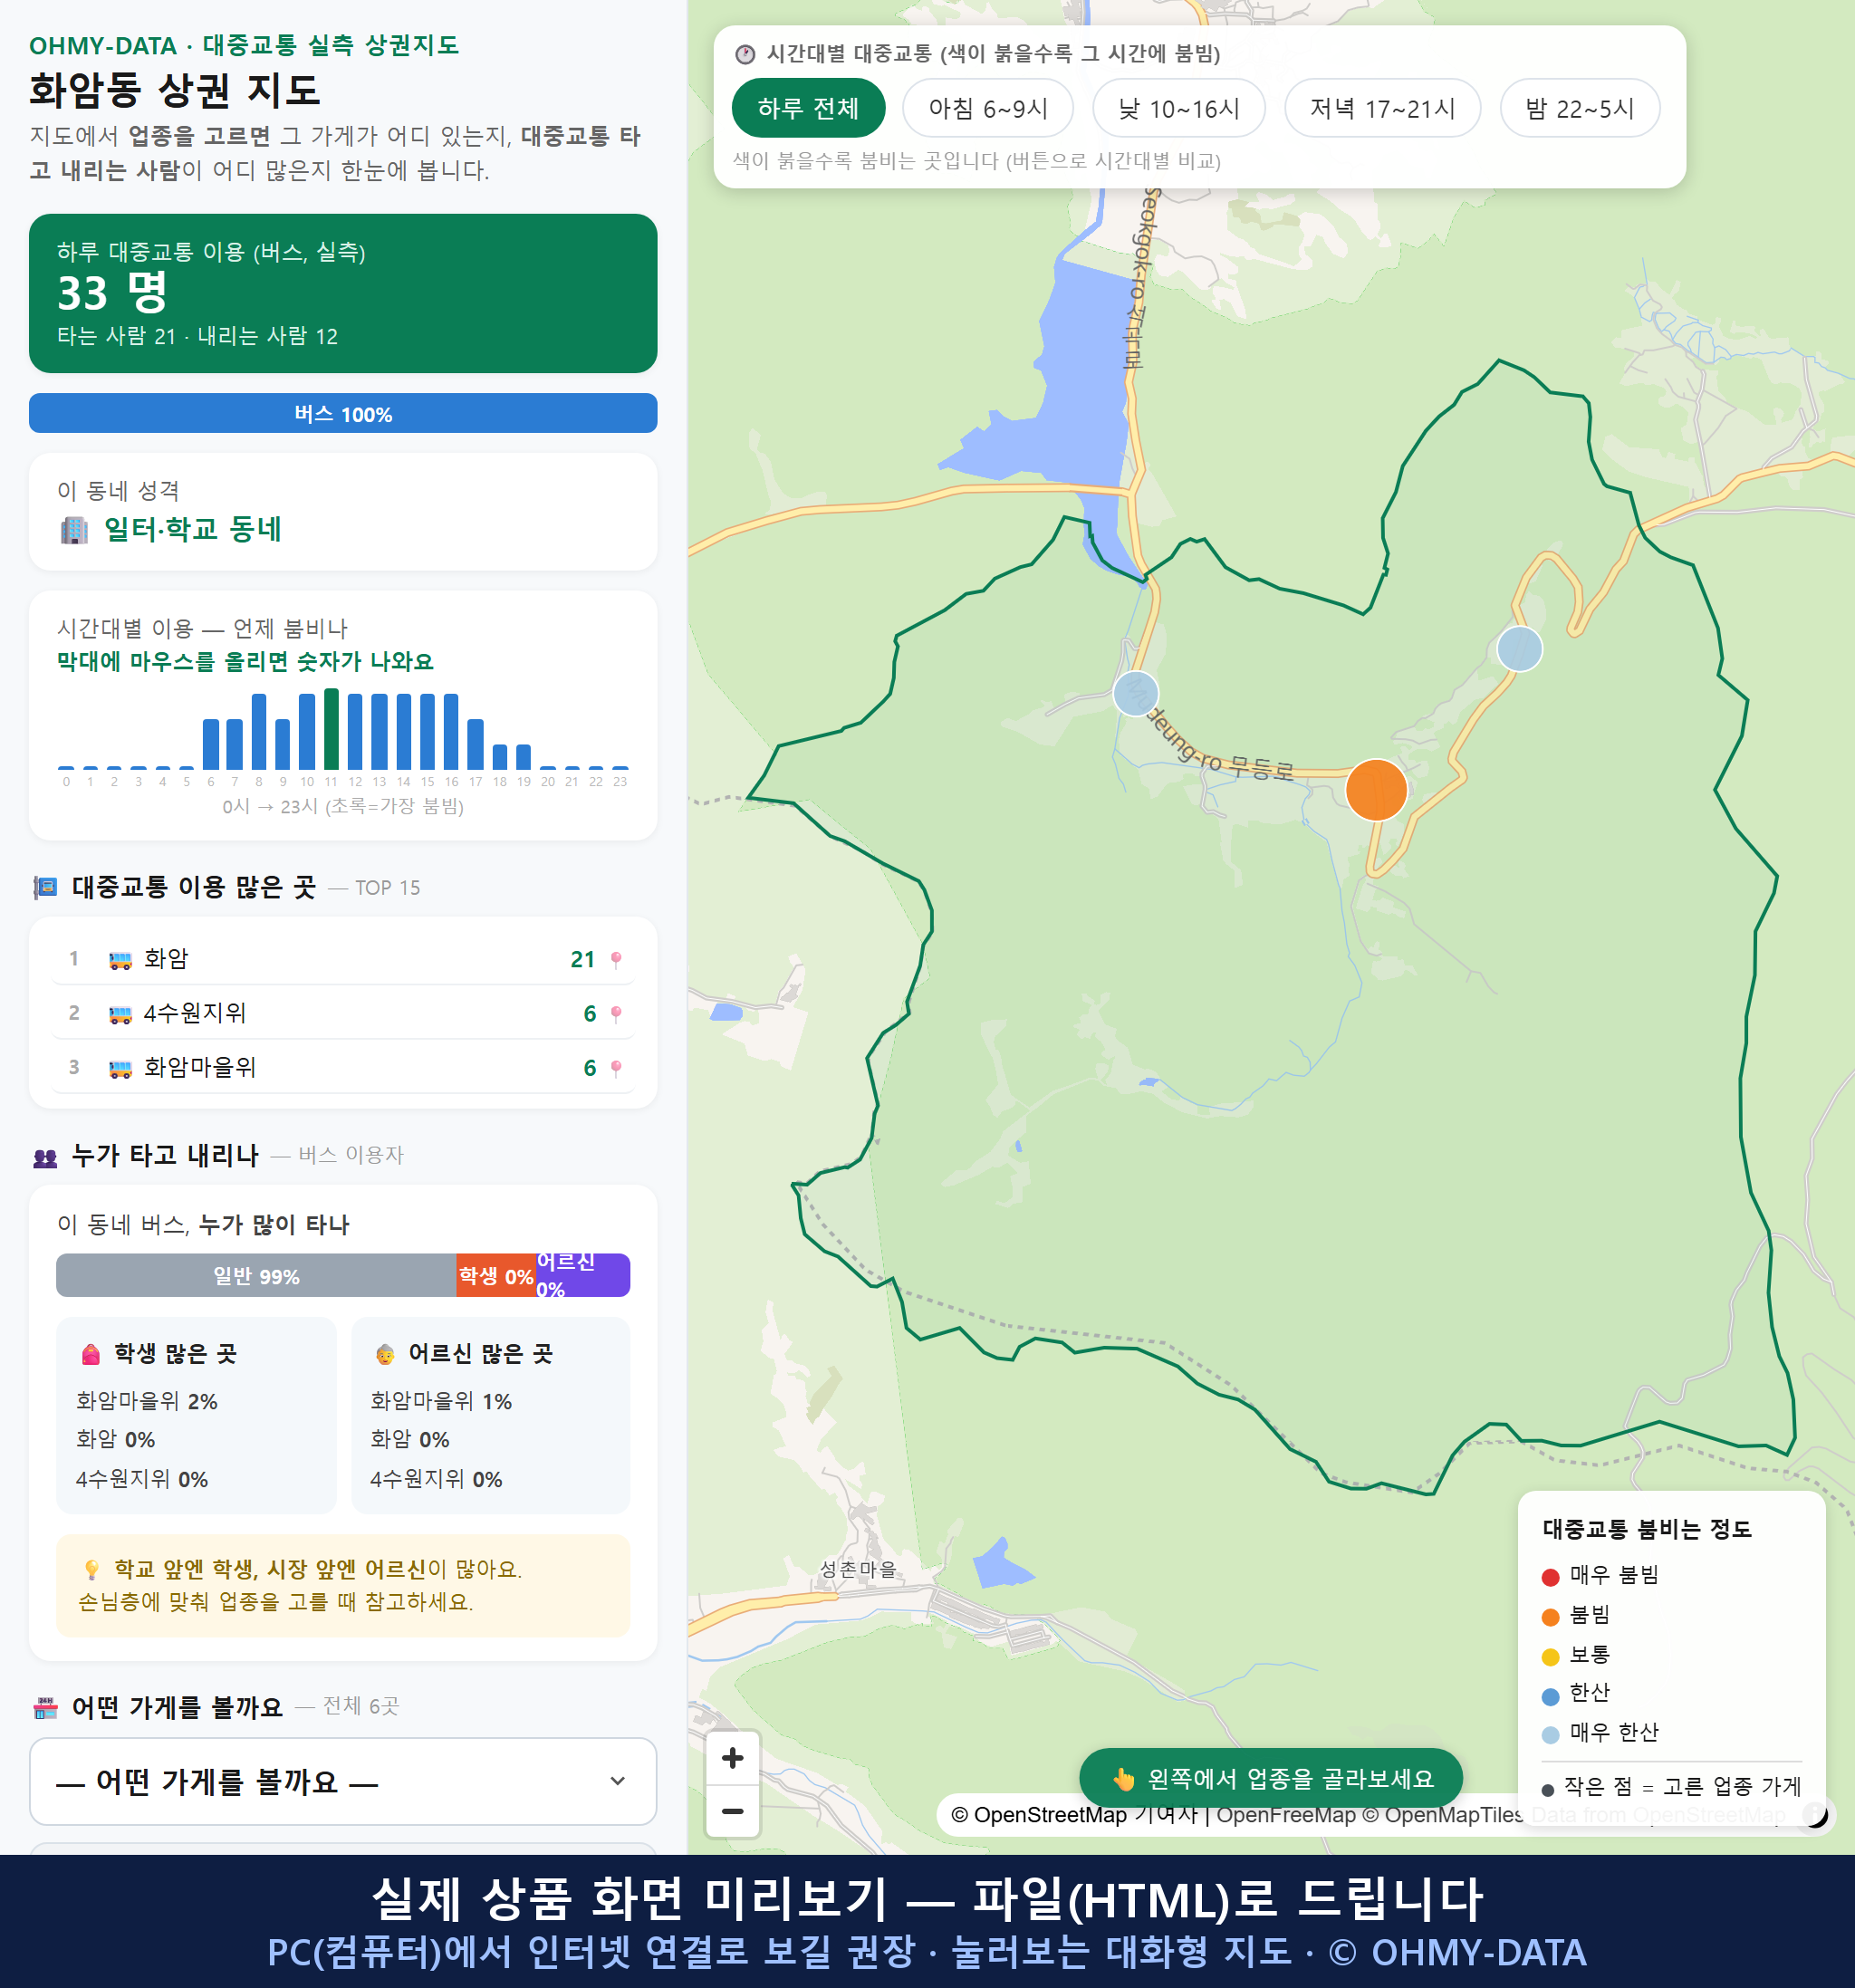Click the orange 화암 bus stop marker
1855x1988 pixels.
pyautogui.click(x=1376, y=790)
